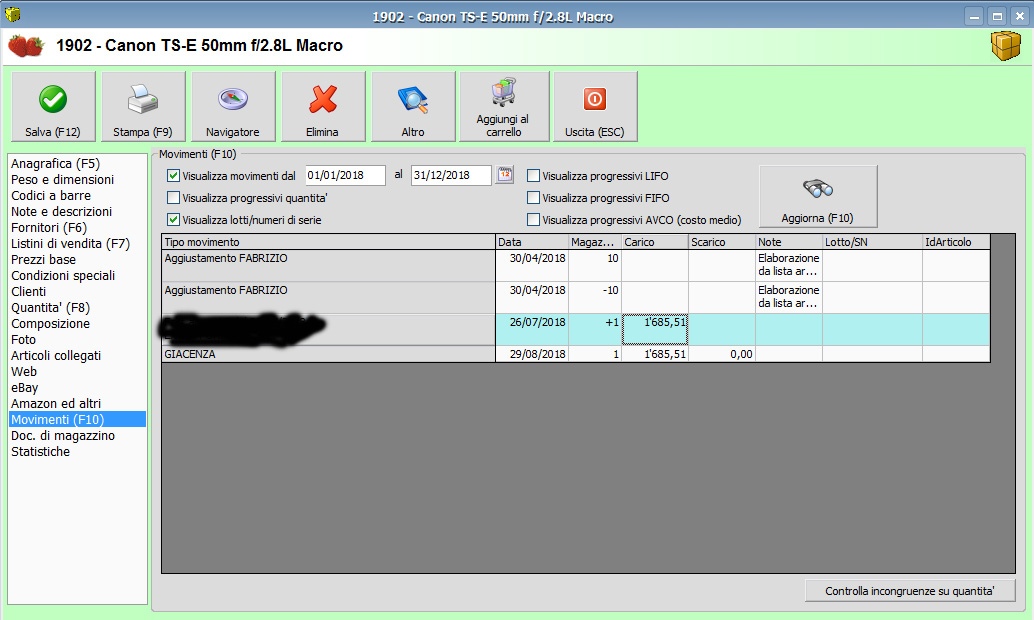Click Aggiungi al carrello cart button
The image size is (1034, 620).
pyautogui.click(x=504, y=106)
